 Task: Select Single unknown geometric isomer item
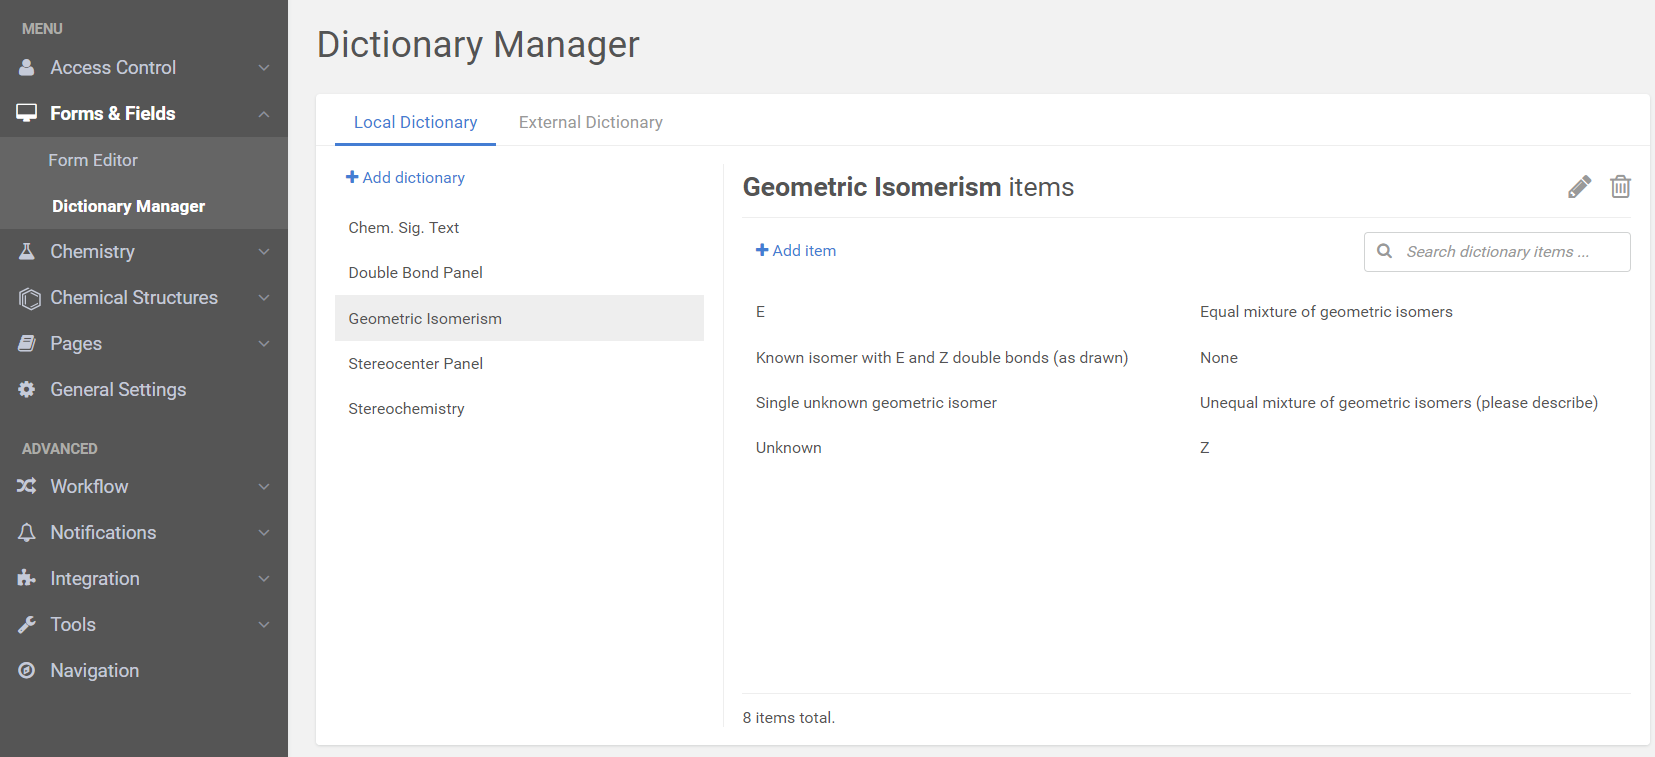tap(876, 402)
